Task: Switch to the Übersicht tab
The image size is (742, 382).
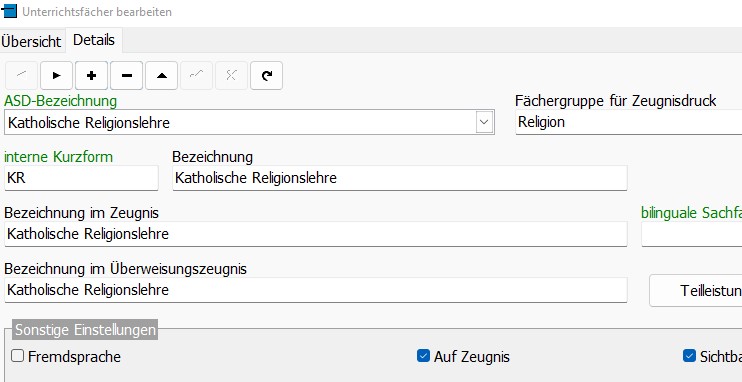Action: (x=31, y=42)
